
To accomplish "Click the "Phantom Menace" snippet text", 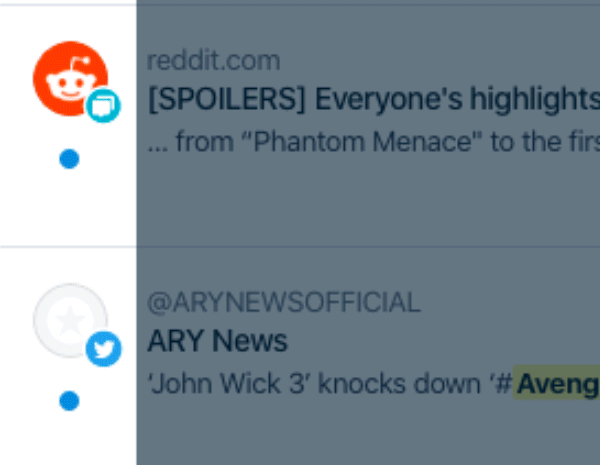I will click(x=362, y=142).
